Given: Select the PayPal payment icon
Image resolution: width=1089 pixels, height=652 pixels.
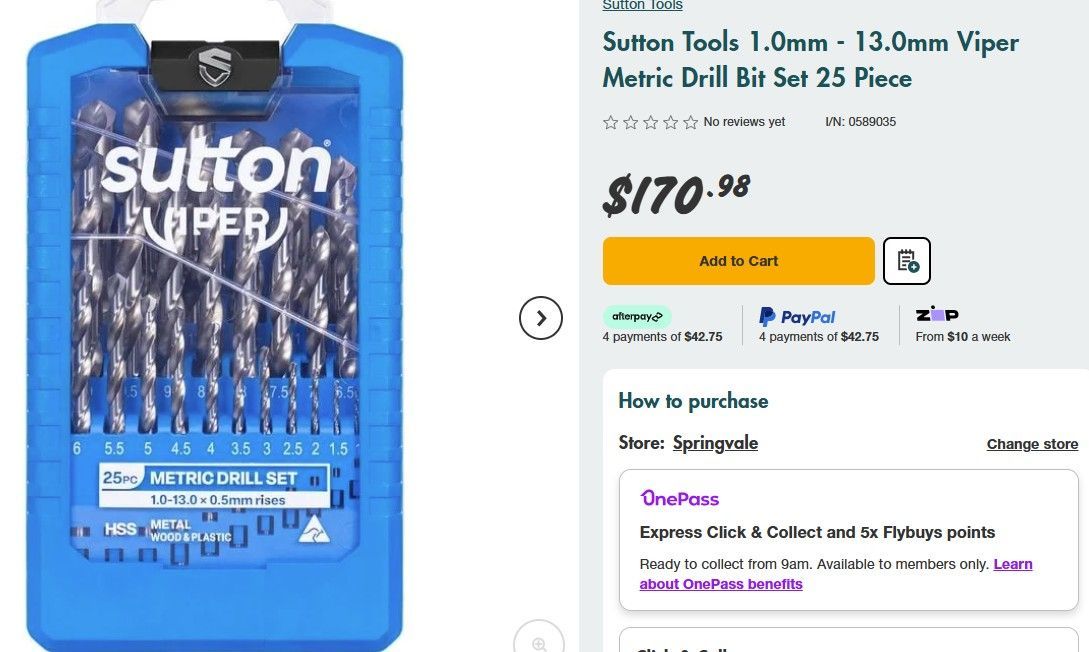Looking at the screenshot, I should pyautogui.click(x=797, y=316).
